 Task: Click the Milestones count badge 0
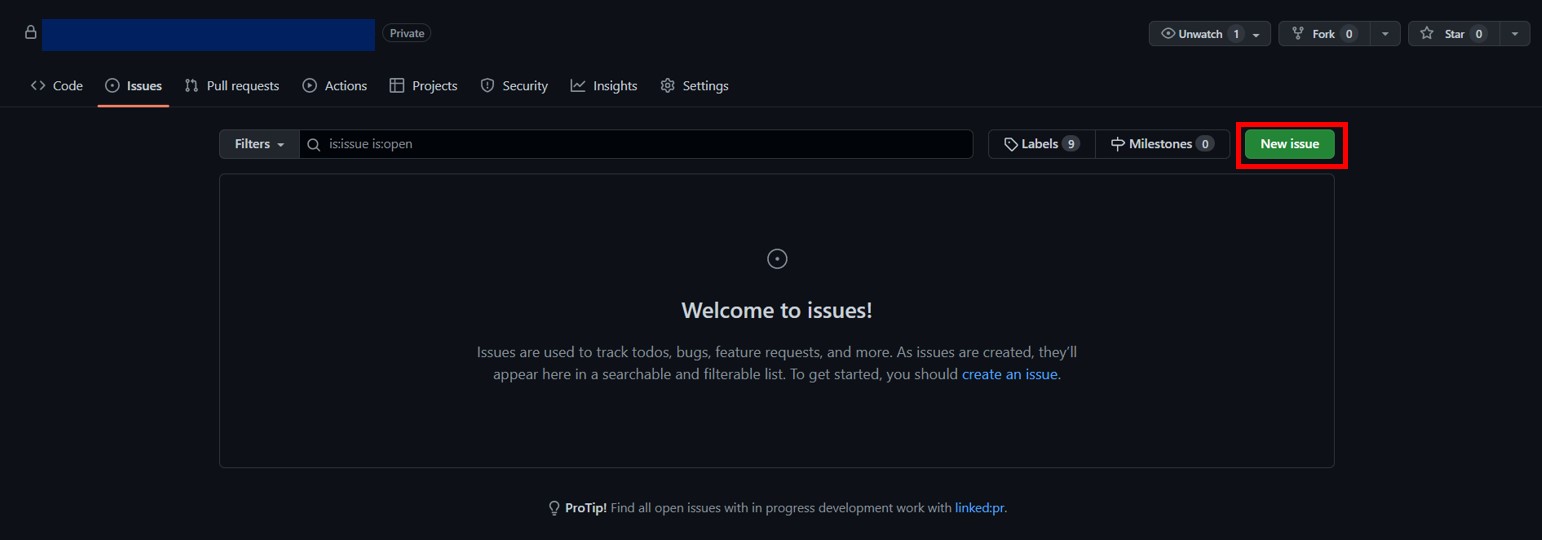pos(1205,144)
